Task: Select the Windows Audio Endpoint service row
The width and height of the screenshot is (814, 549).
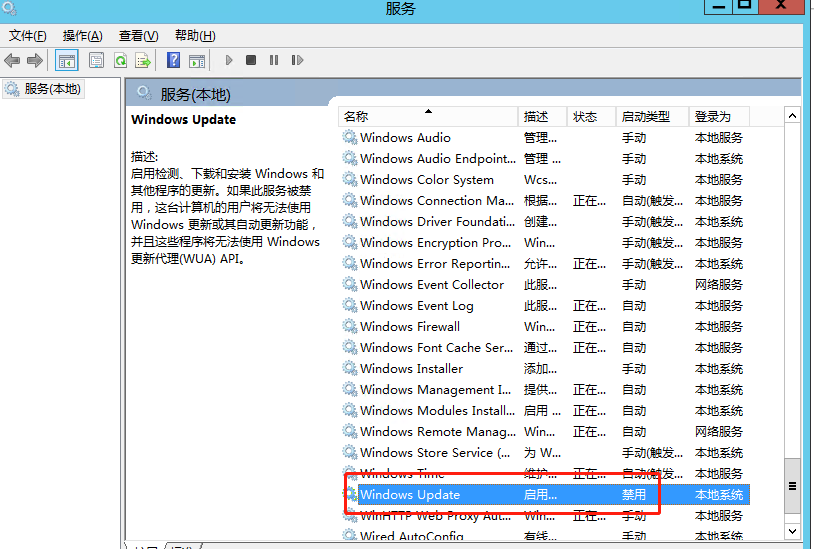Action: (x=544, y=159)
